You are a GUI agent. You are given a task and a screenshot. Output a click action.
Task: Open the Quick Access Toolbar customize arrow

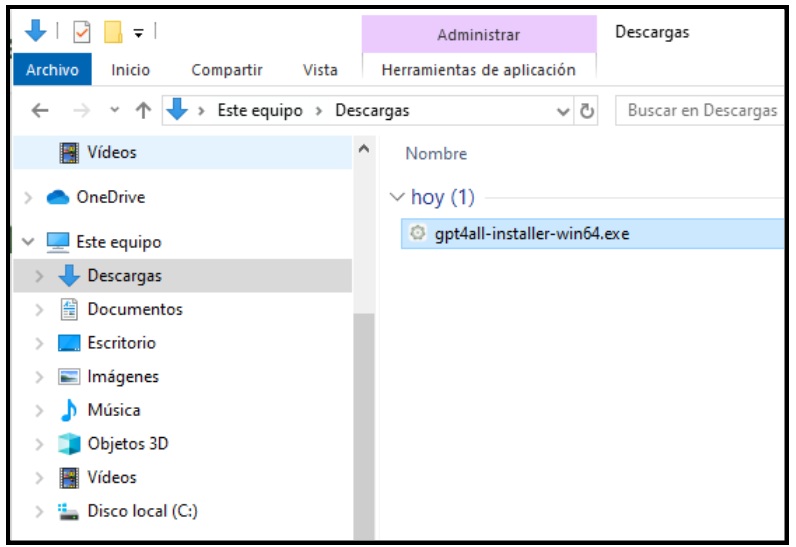point(138,33)
